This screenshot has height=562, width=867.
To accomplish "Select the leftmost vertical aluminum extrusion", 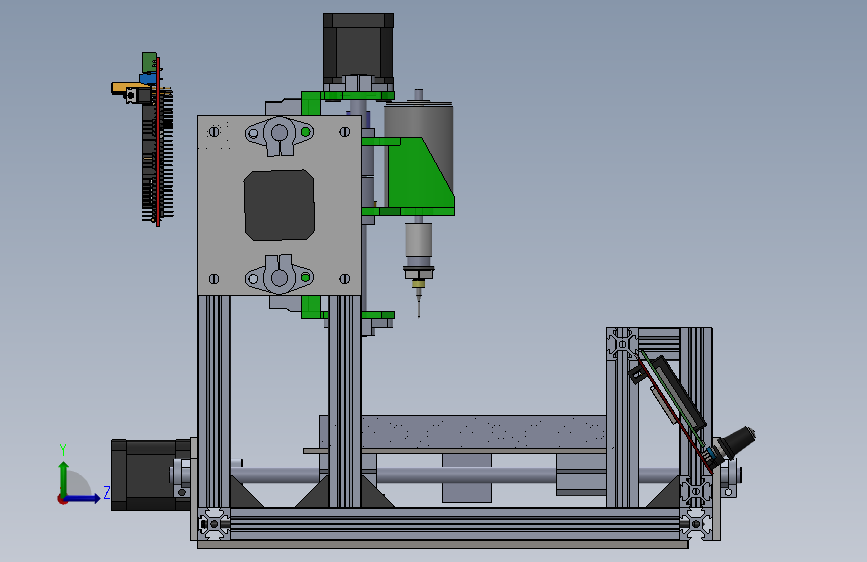I will click(213, 402).
